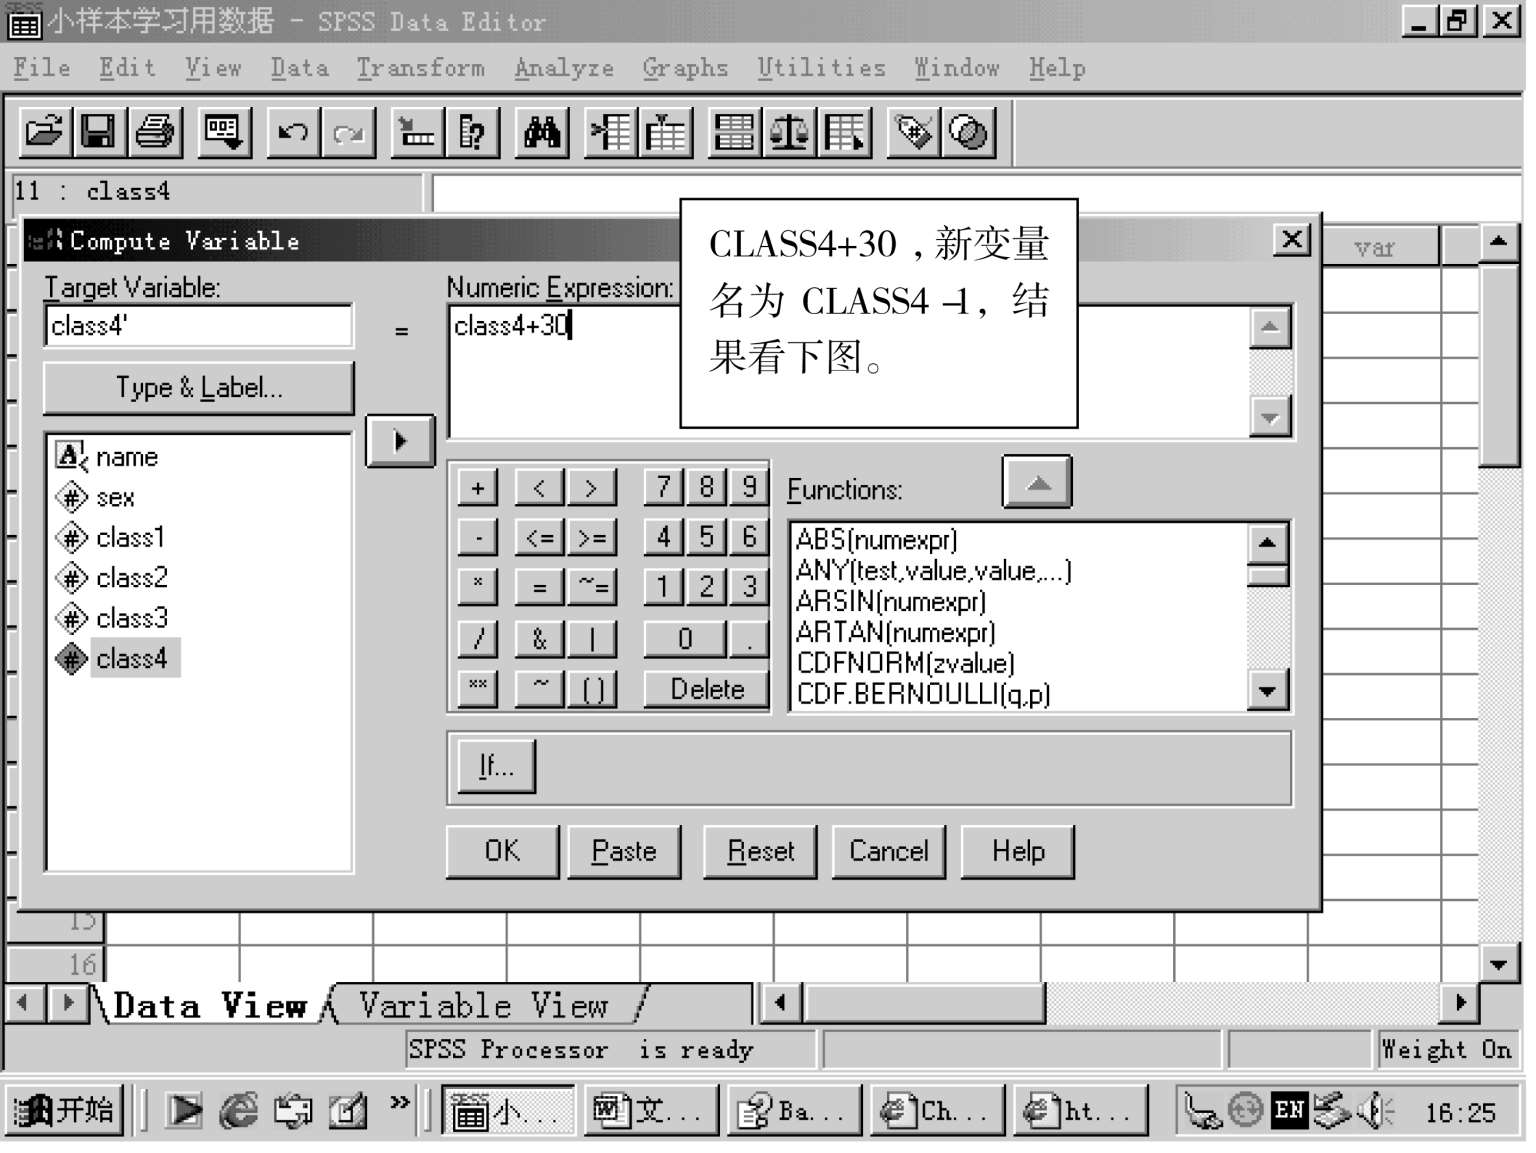Click the Weight Cases scale icon
The width and height of the screenshot is (1536, 1153).
click(790, 132)
